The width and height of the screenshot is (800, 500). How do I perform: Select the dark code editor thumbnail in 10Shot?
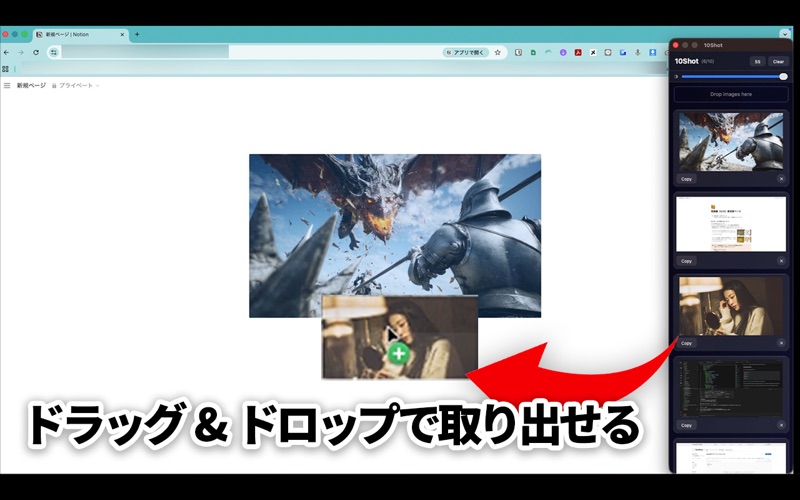click(x=731, y=388)
